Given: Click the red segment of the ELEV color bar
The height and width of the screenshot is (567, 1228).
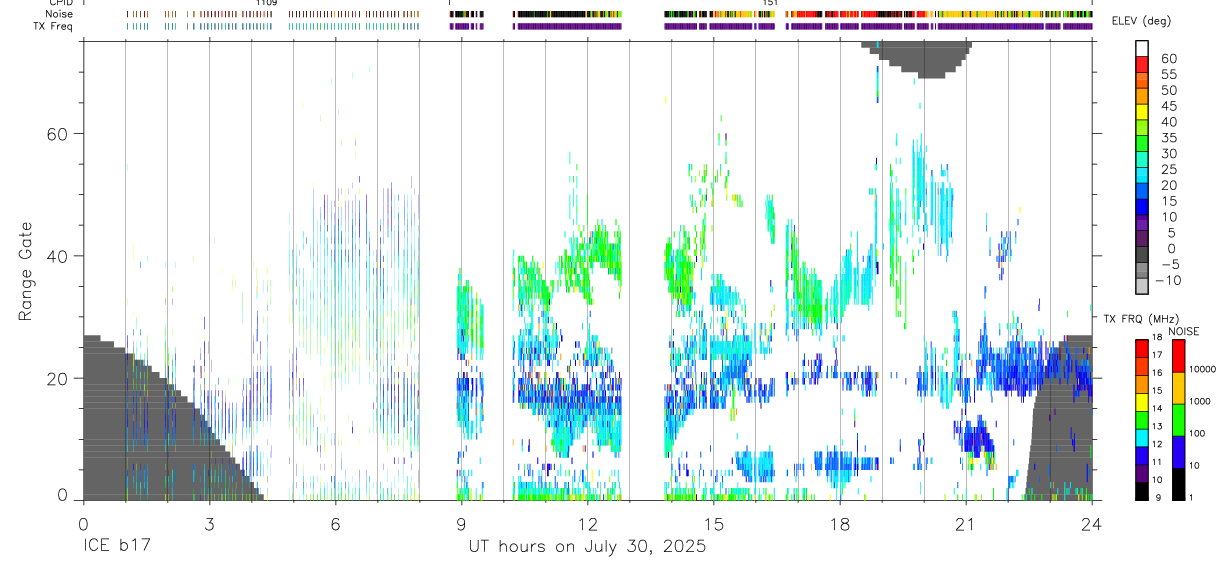Looking at the screenshot, I should pos(1142,63).
